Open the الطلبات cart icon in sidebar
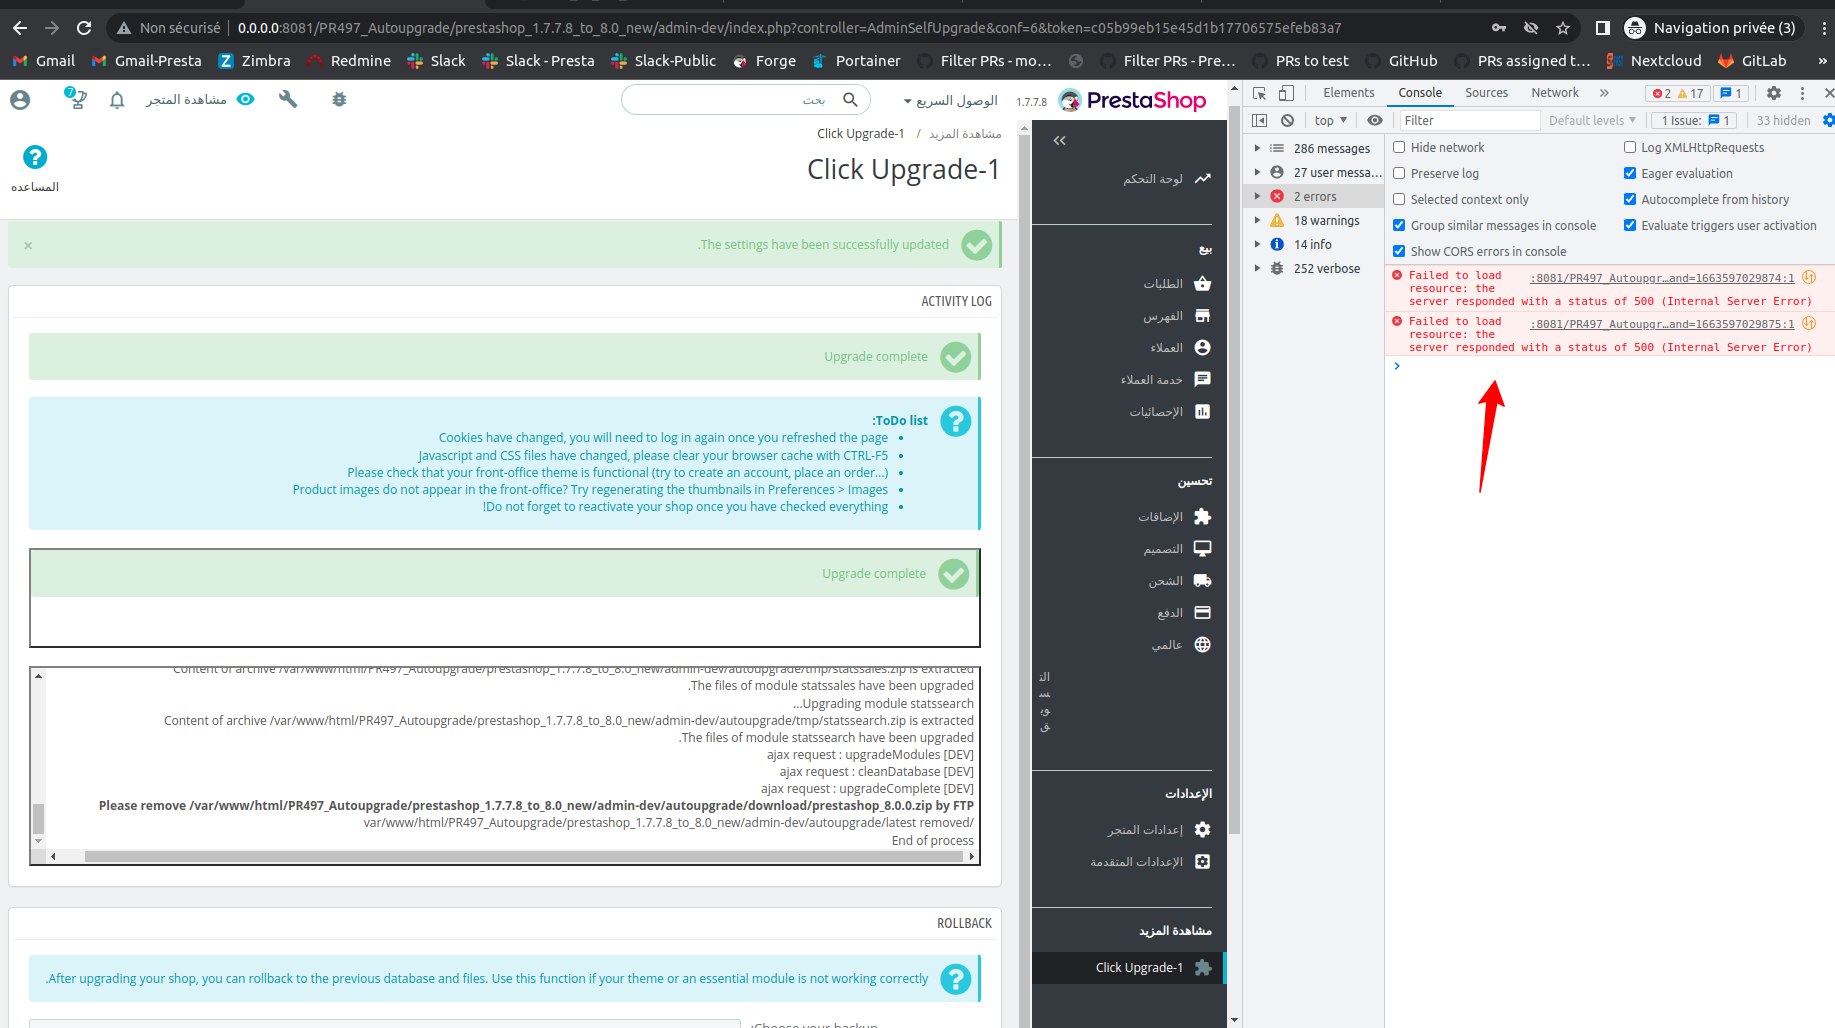Image resolution: width=1835 pixels, height=1028 pixels. (1202, 283)
